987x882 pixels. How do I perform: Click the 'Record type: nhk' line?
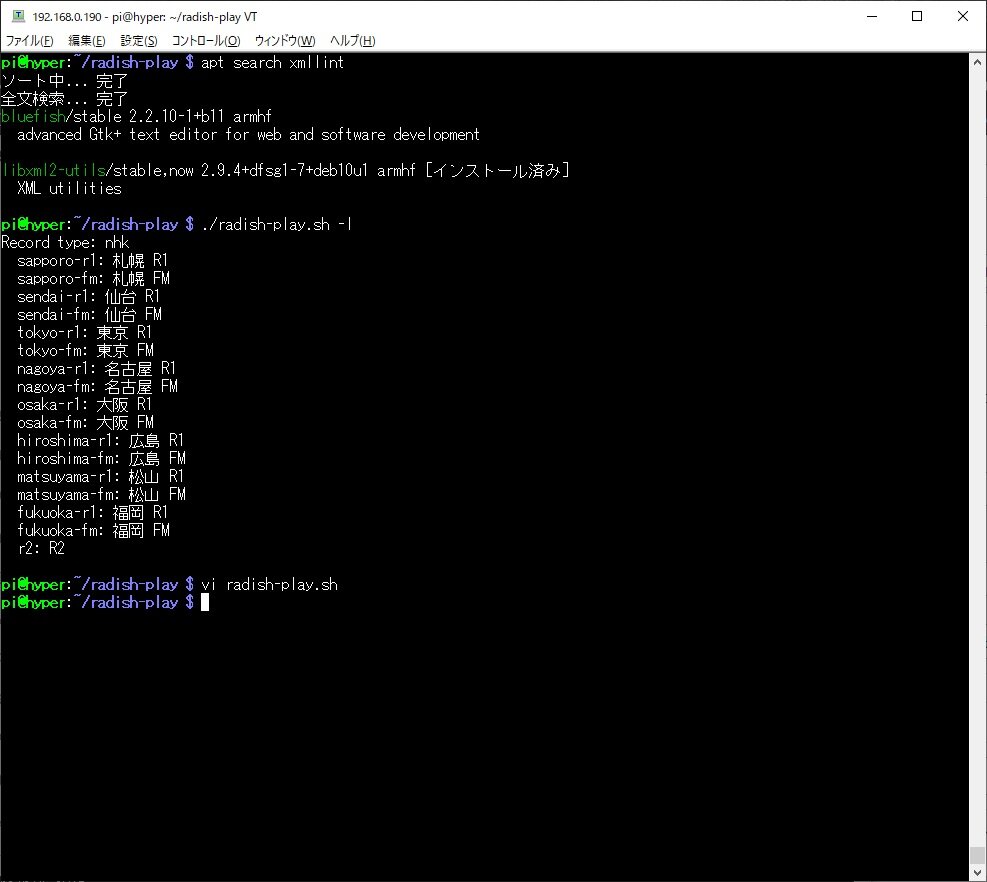point(65,242)
